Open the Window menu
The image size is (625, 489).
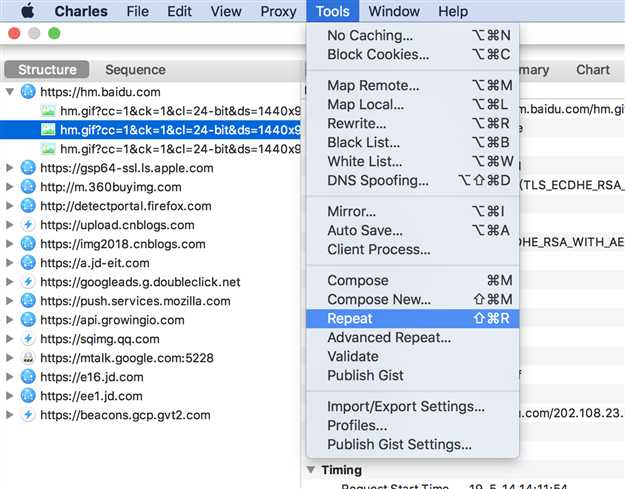(394, 11)
